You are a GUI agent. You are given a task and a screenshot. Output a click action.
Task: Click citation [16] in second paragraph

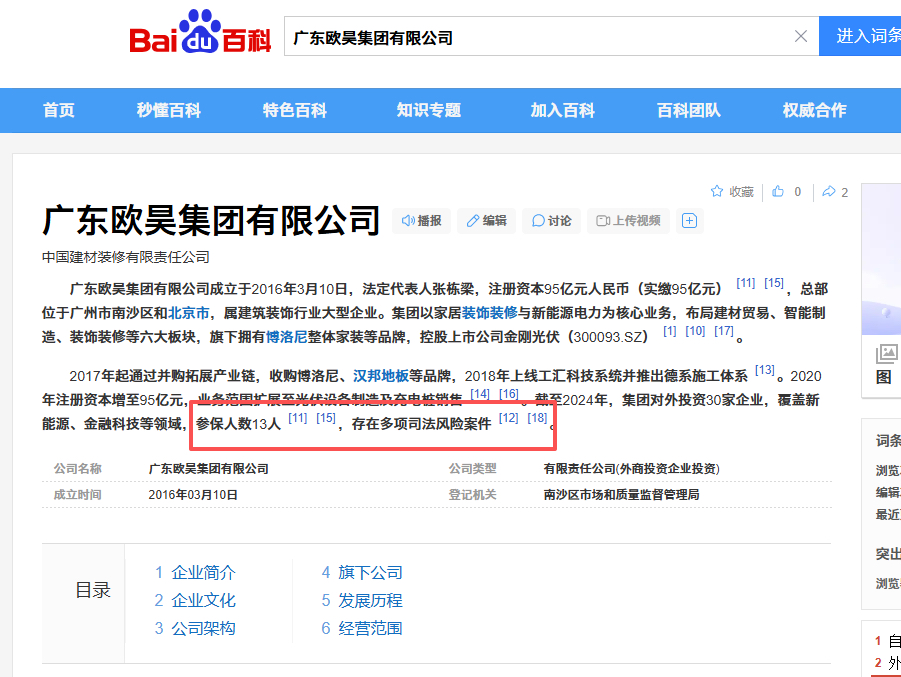click(509, 394)
